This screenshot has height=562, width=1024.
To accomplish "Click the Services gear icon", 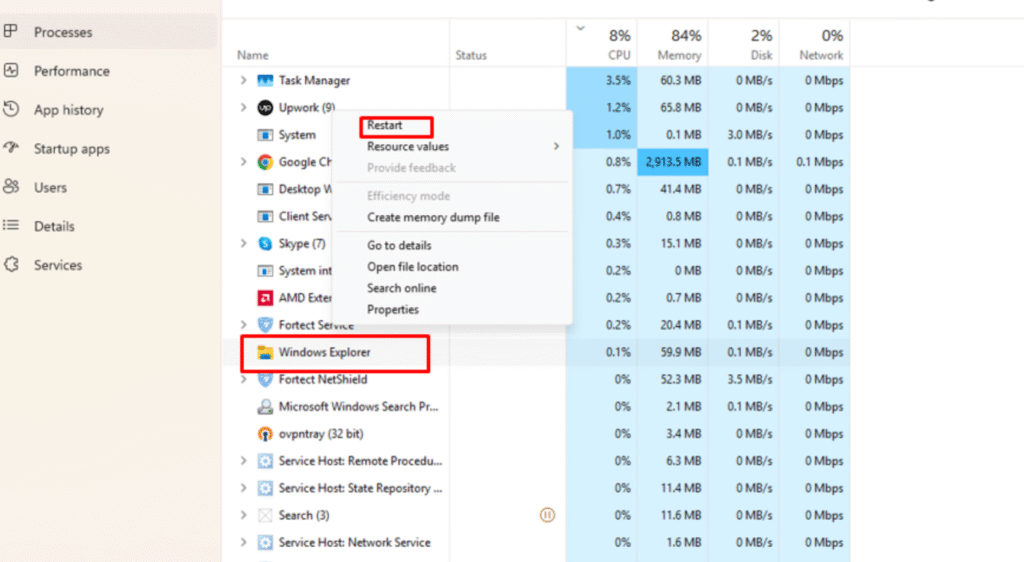I will (x=10, y=264).
